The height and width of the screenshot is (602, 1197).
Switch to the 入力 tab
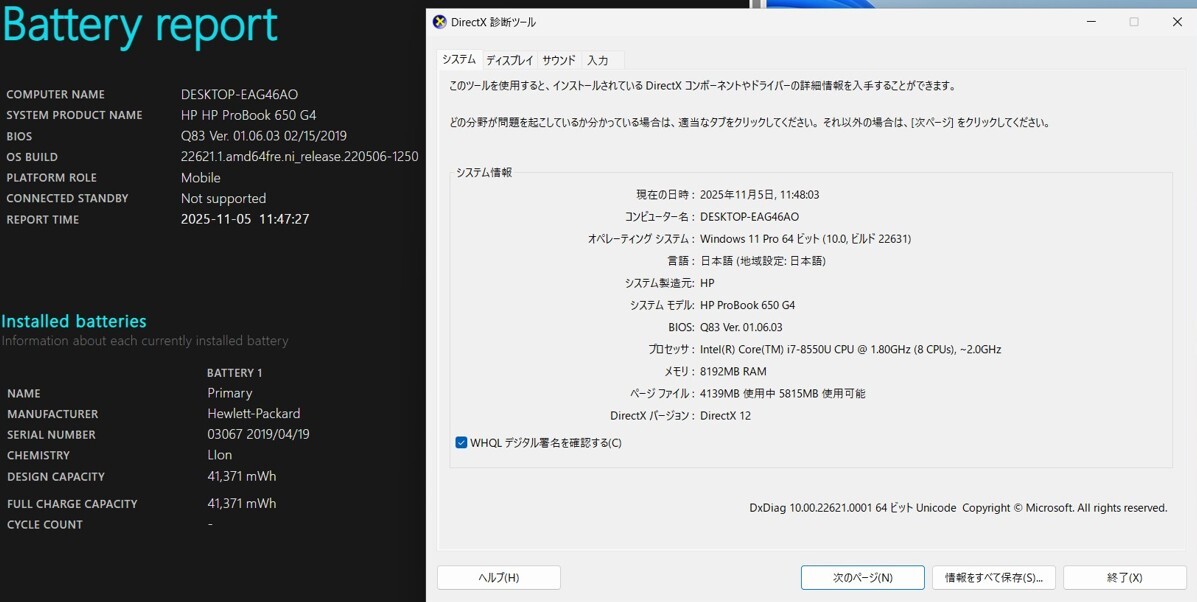598,60
